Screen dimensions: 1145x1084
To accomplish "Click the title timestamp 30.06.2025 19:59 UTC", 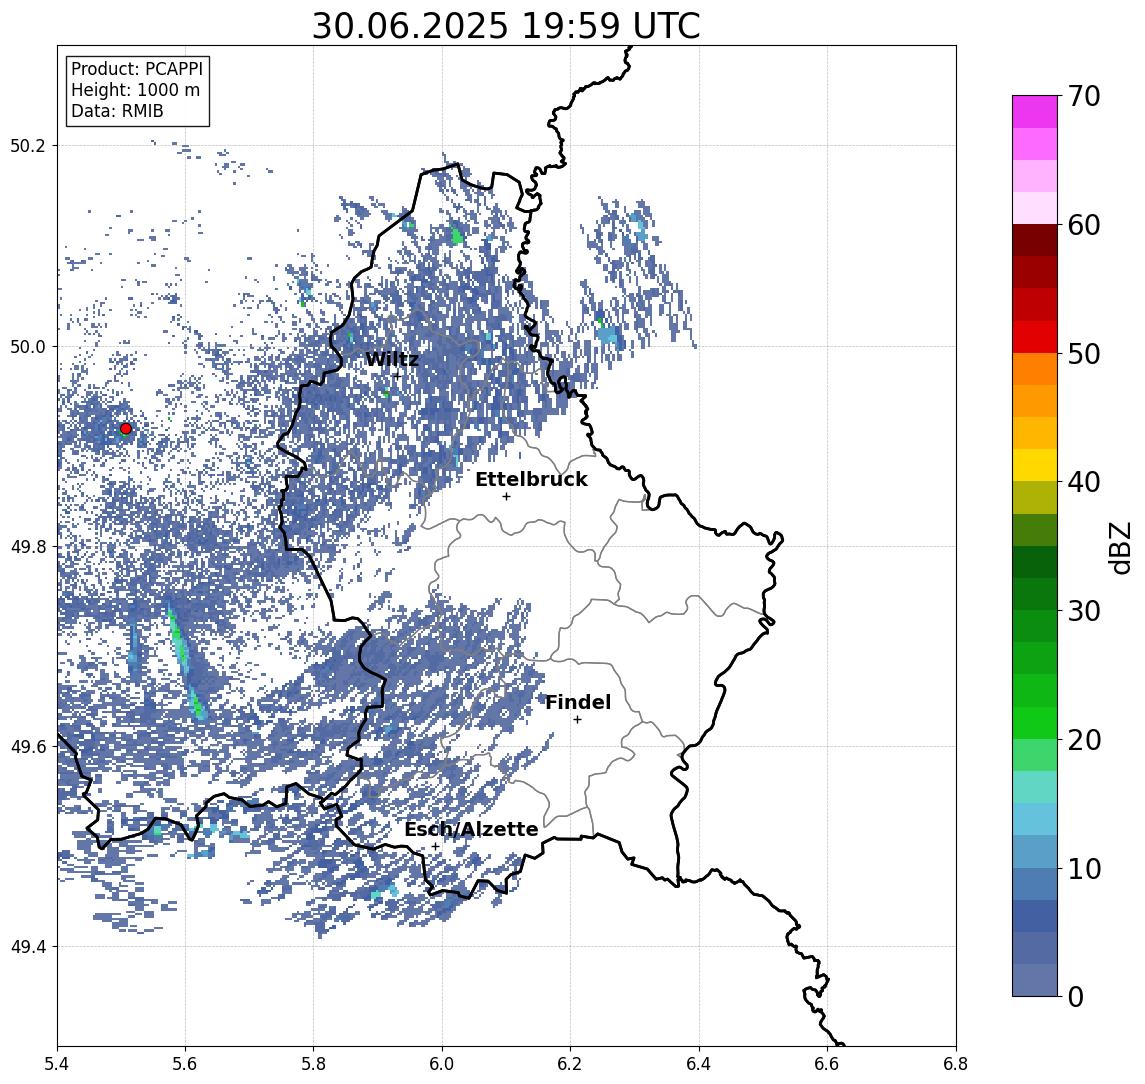I will (x=506, y=26).
